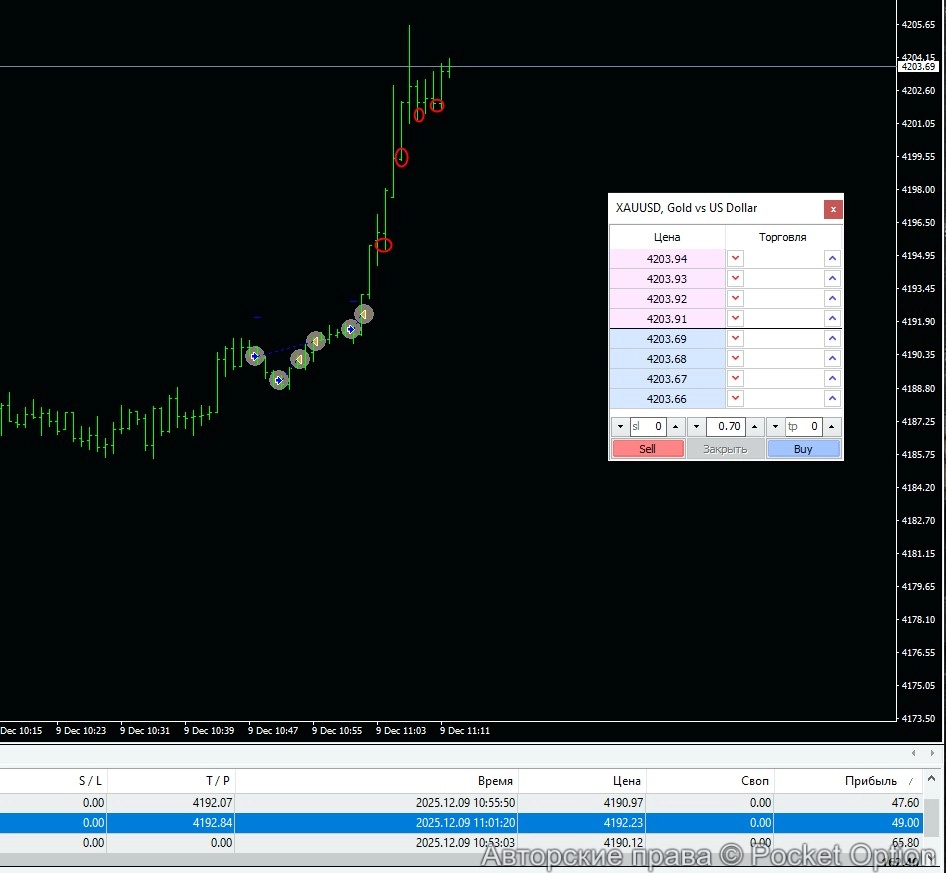Screen dimensions: 946x873
Task: Click red down arrow beside price 4203.68
Action: click(736, 359)
